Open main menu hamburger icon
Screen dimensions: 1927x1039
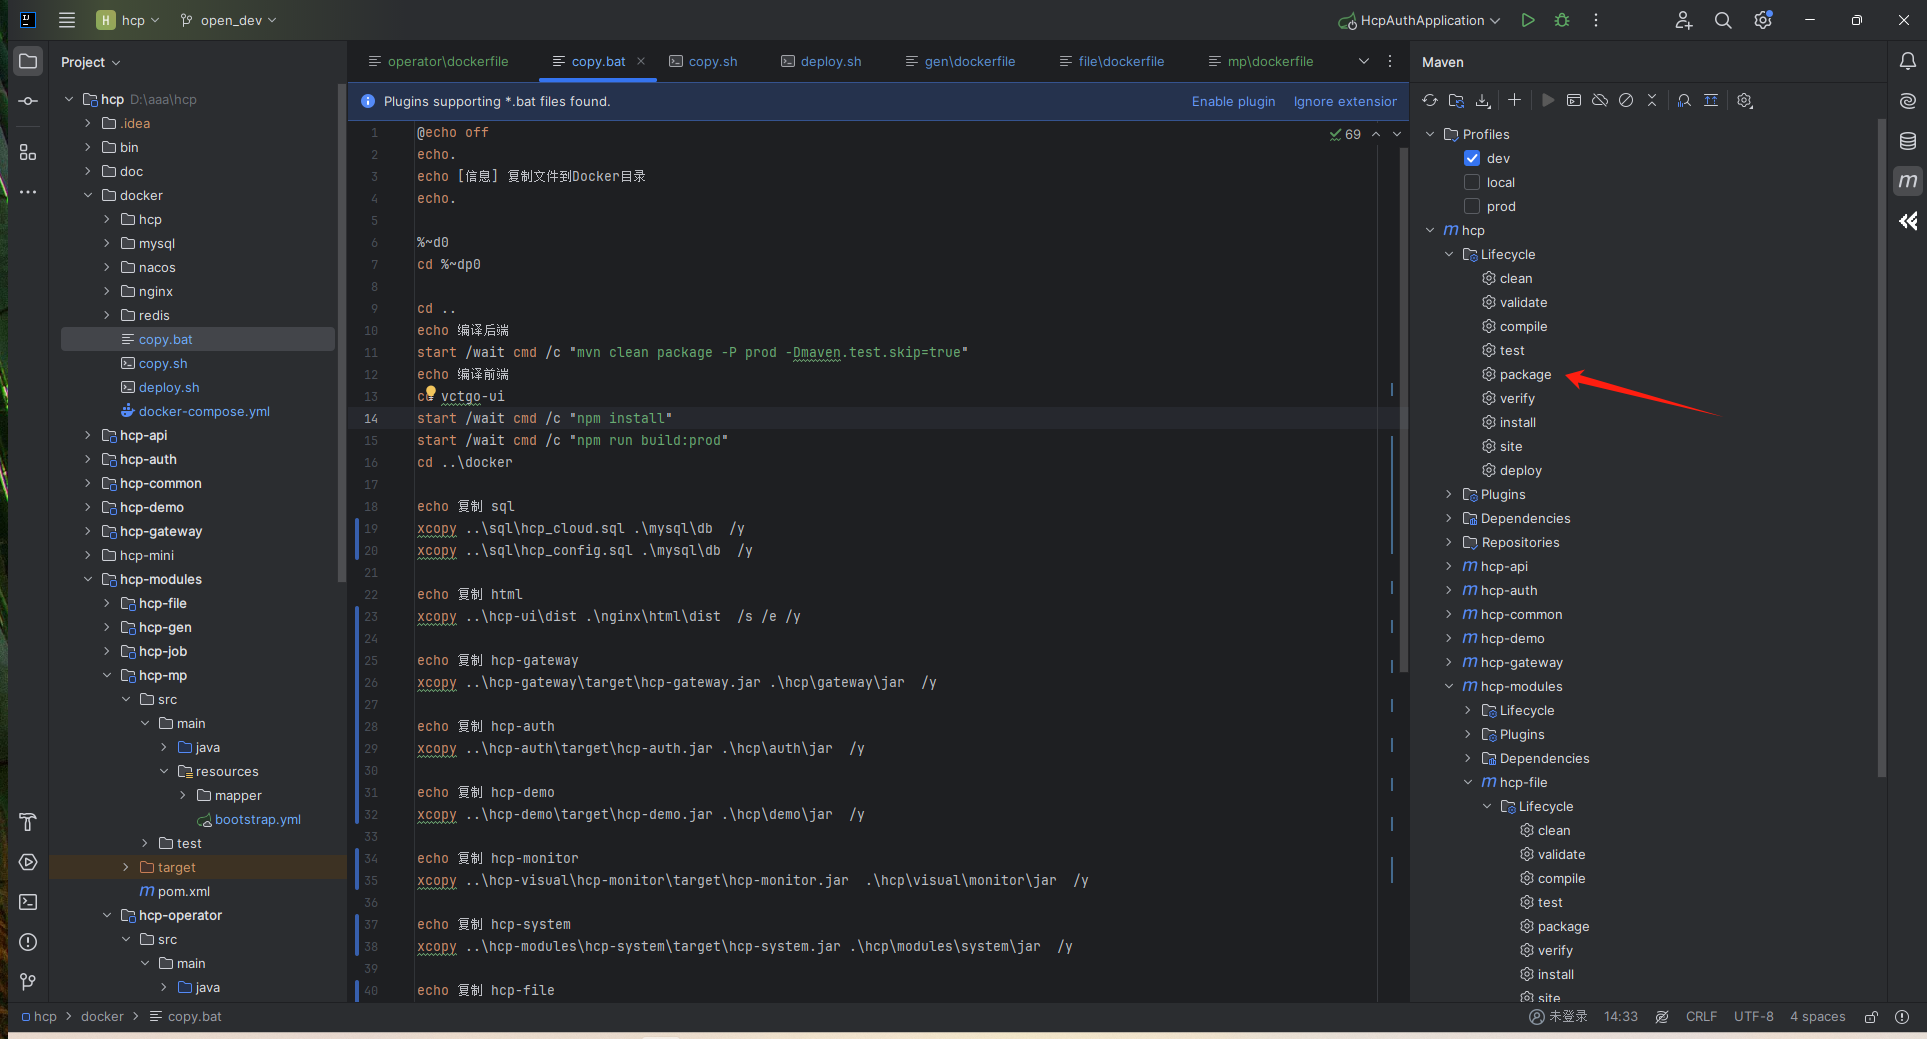67,20
